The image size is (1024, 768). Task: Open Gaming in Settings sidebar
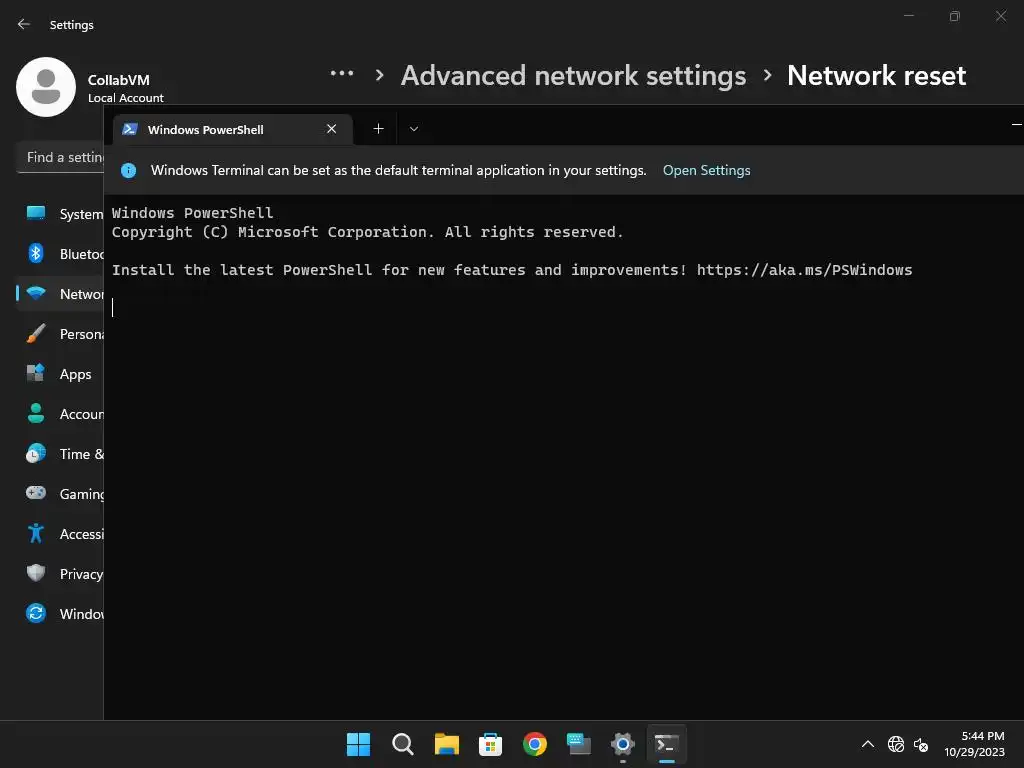(60, 494)
